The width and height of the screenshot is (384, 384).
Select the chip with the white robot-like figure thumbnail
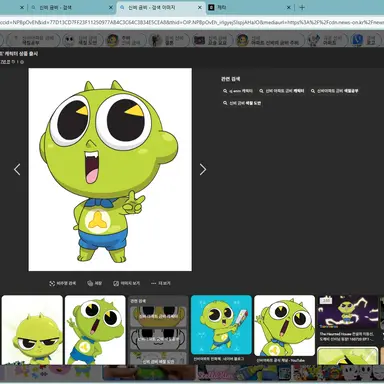pyautogui.click(x=327, y=40)
